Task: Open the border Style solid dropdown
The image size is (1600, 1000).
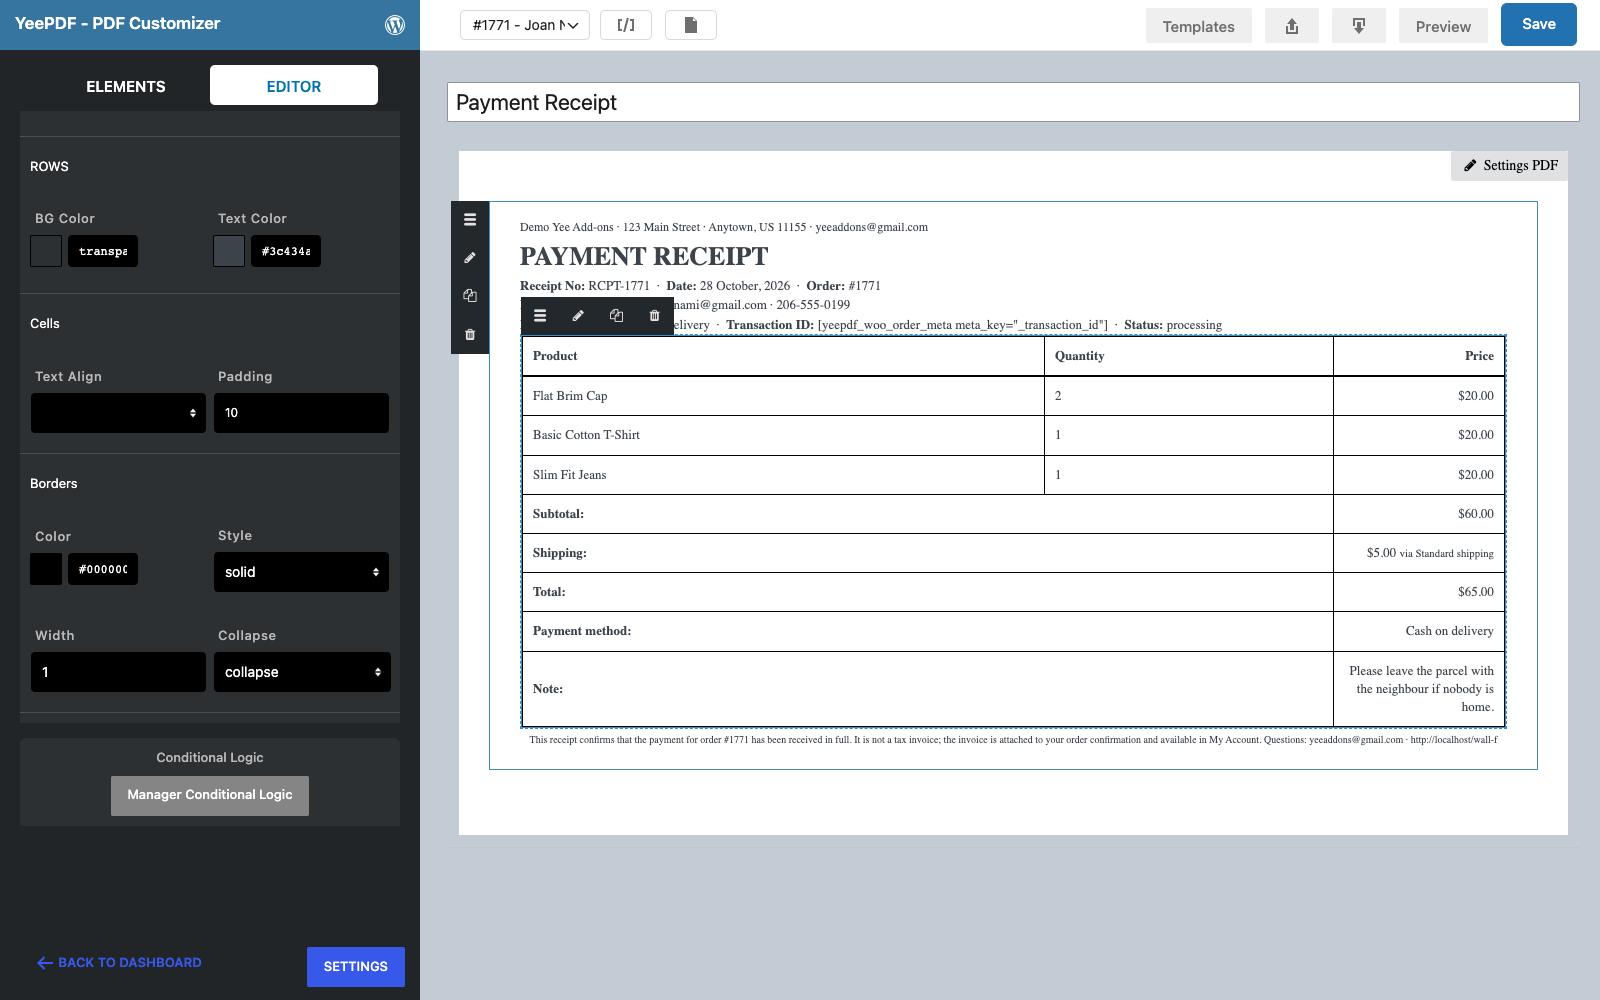Action: tap(301, 572)
